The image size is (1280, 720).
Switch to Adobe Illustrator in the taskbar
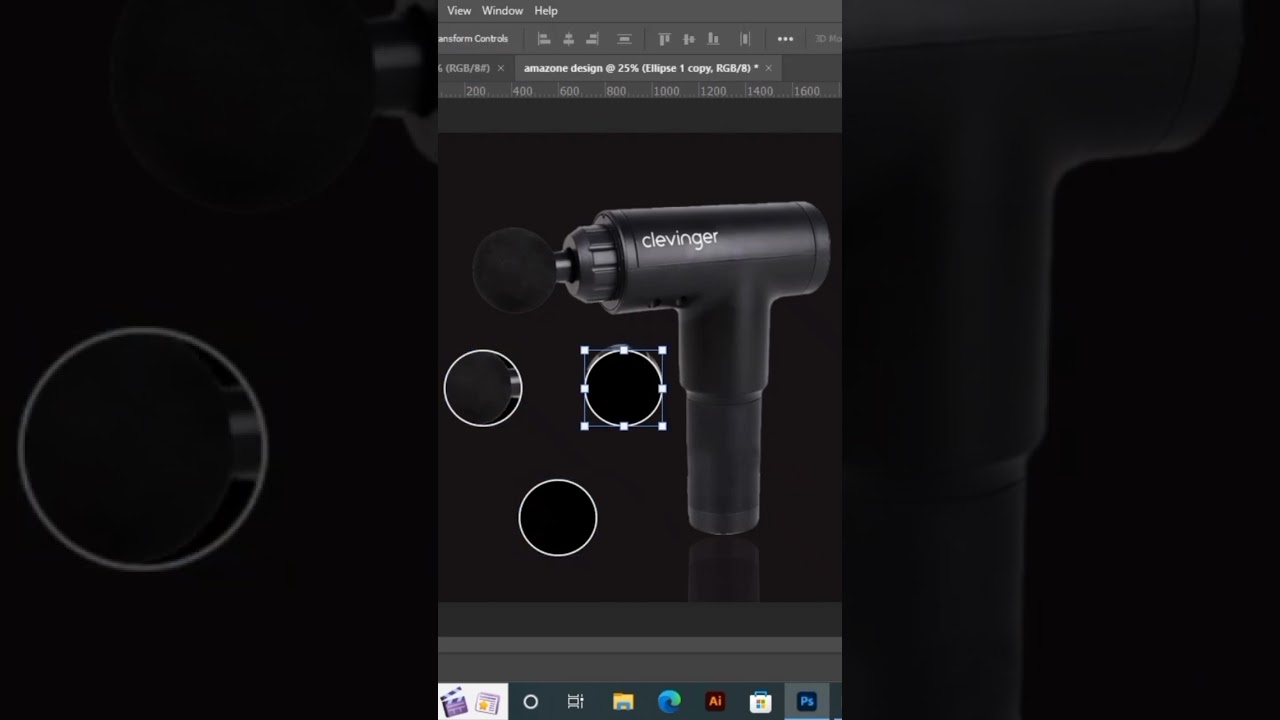click(x=715, y=702)
